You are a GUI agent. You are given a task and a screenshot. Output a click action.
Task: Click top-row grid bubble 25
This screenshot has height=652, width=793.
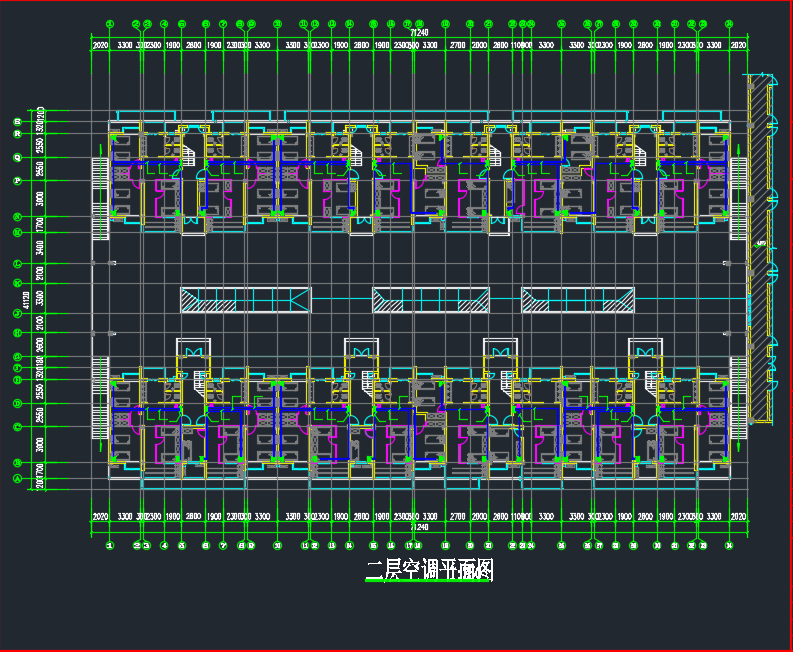point(561,24)
